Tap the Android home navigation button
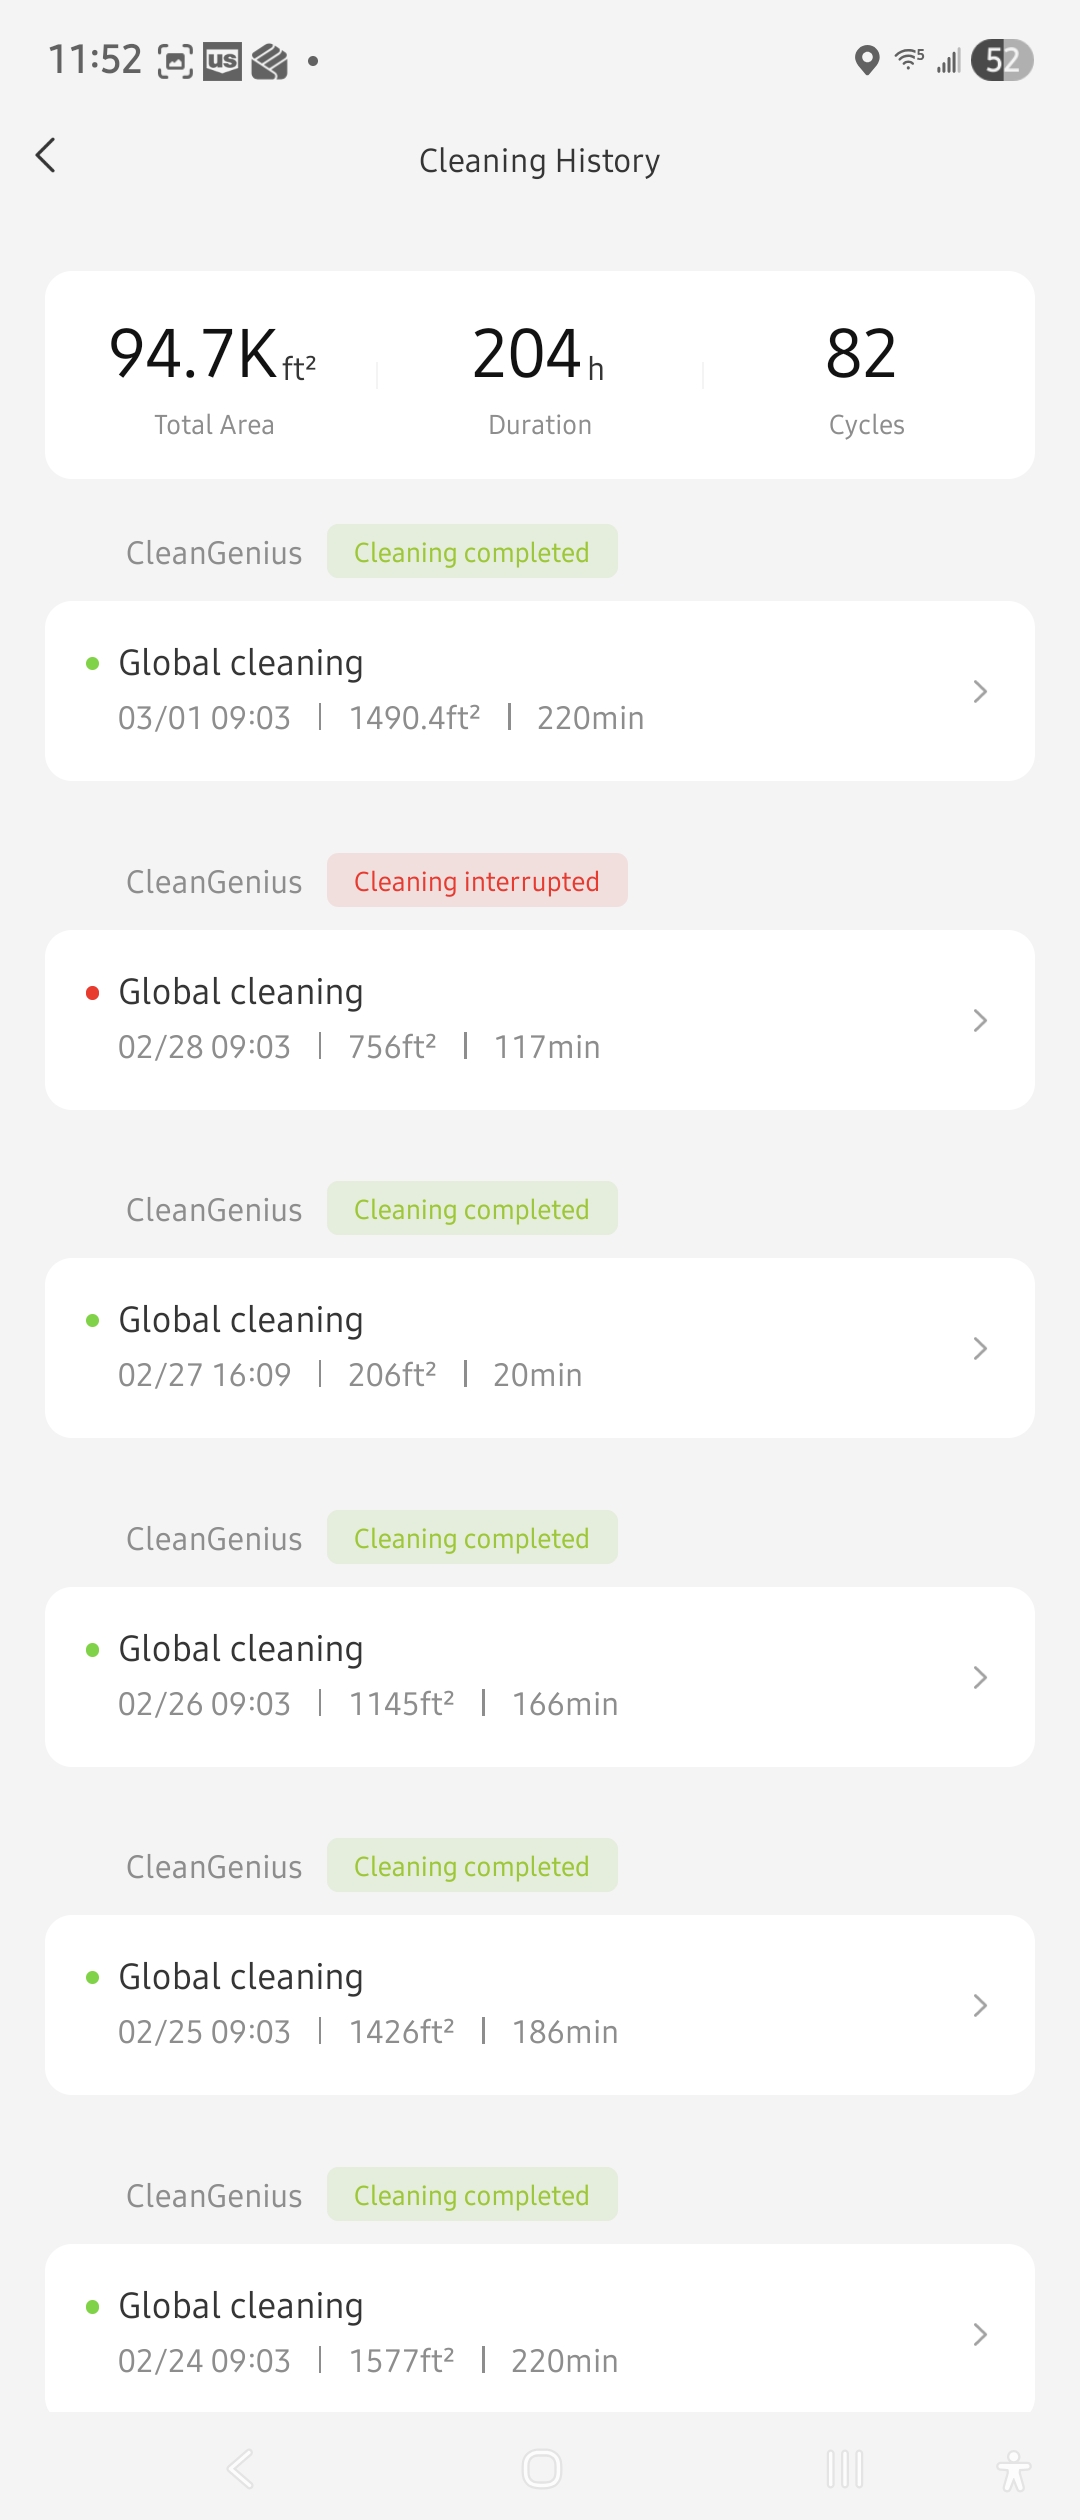This screenshot has height=2520, width=1080. [541, 2468]
